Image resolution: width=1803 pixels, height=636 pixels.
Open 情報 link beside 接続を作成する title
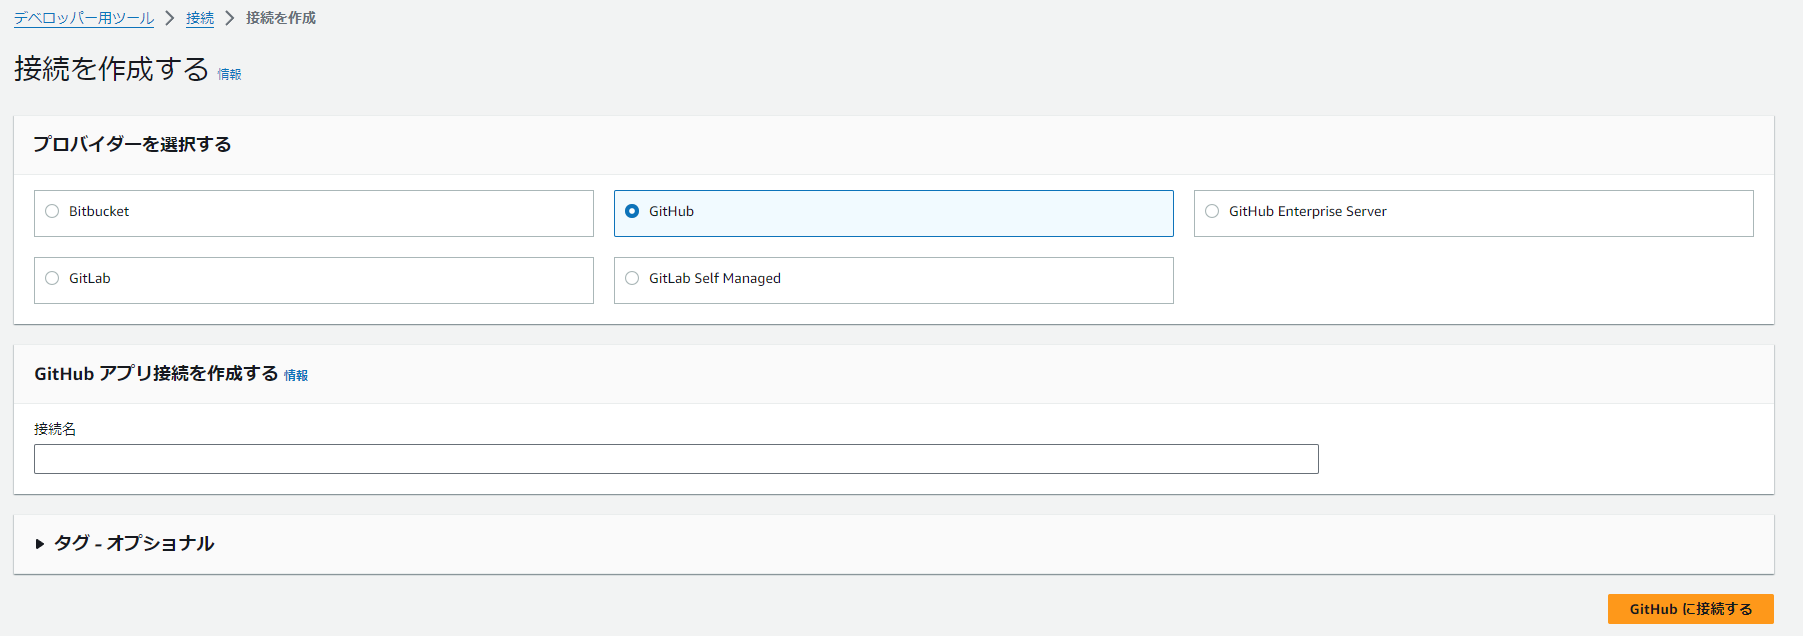tap(230, 74)
